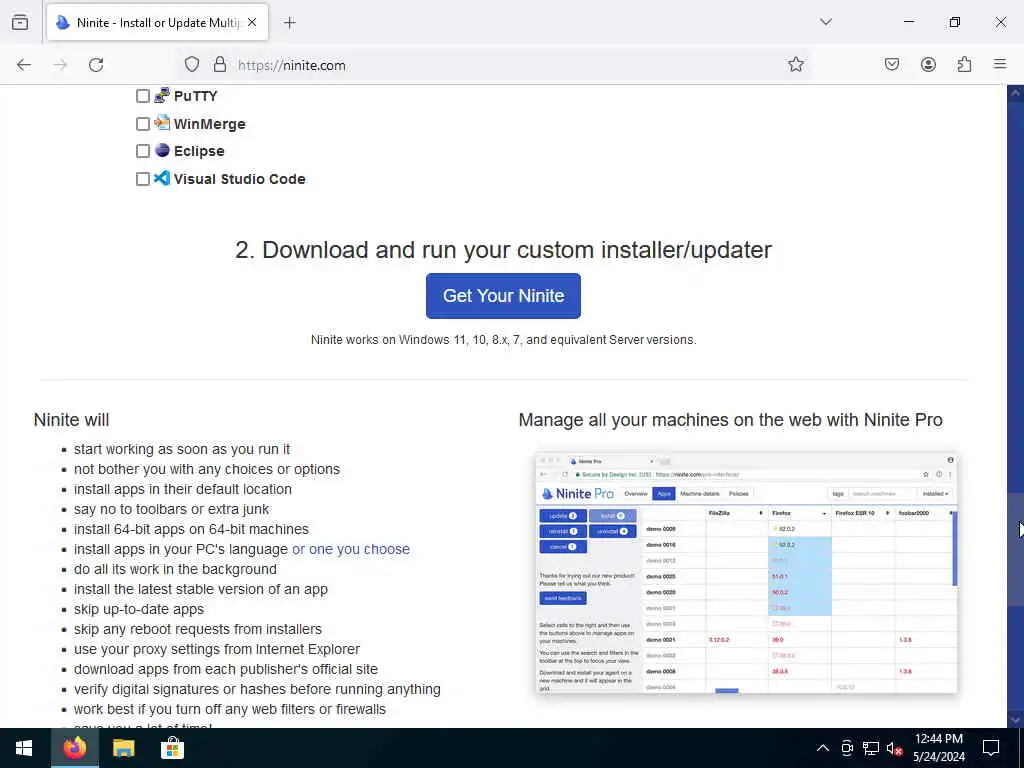Open a new tab with plus button
The width and height of the screenshot is (1024, 768).
point(290,23)
